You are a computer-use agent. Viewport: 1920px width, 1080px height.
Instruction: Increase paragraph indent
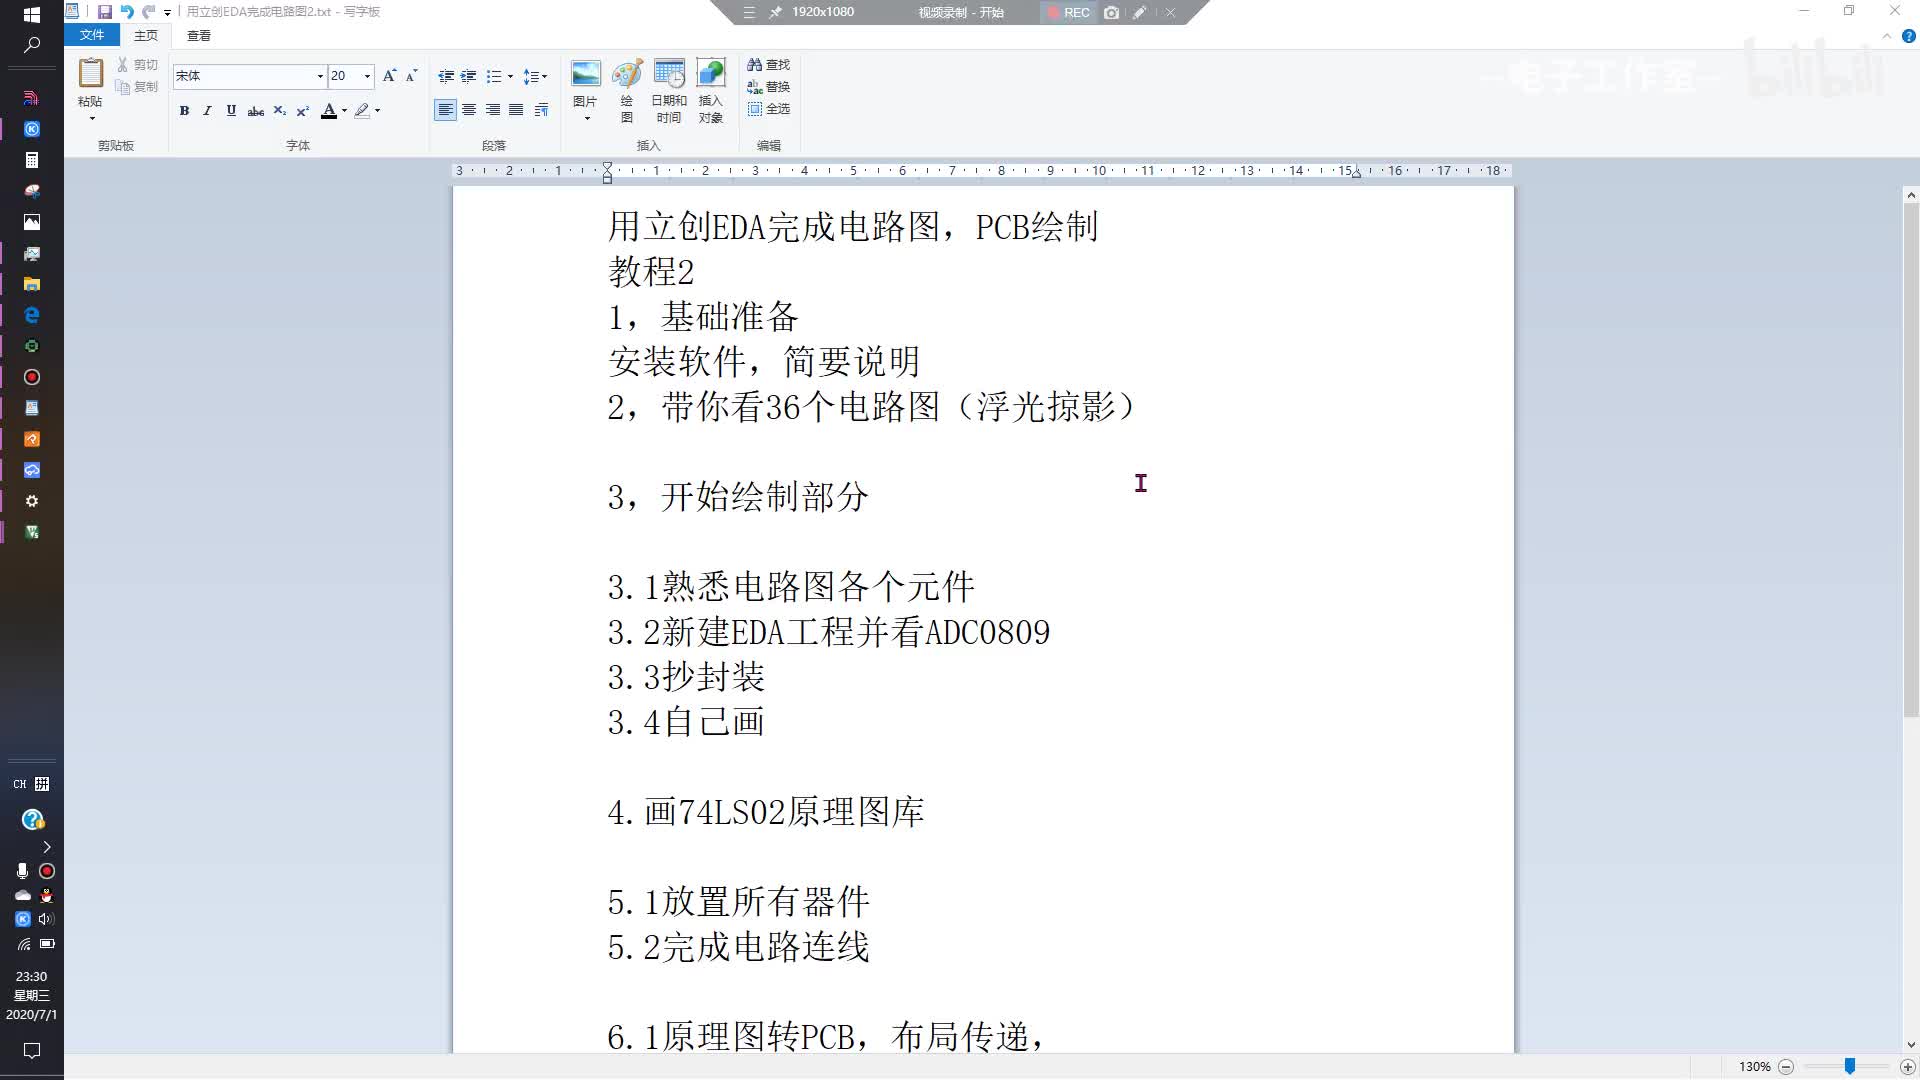468,76
